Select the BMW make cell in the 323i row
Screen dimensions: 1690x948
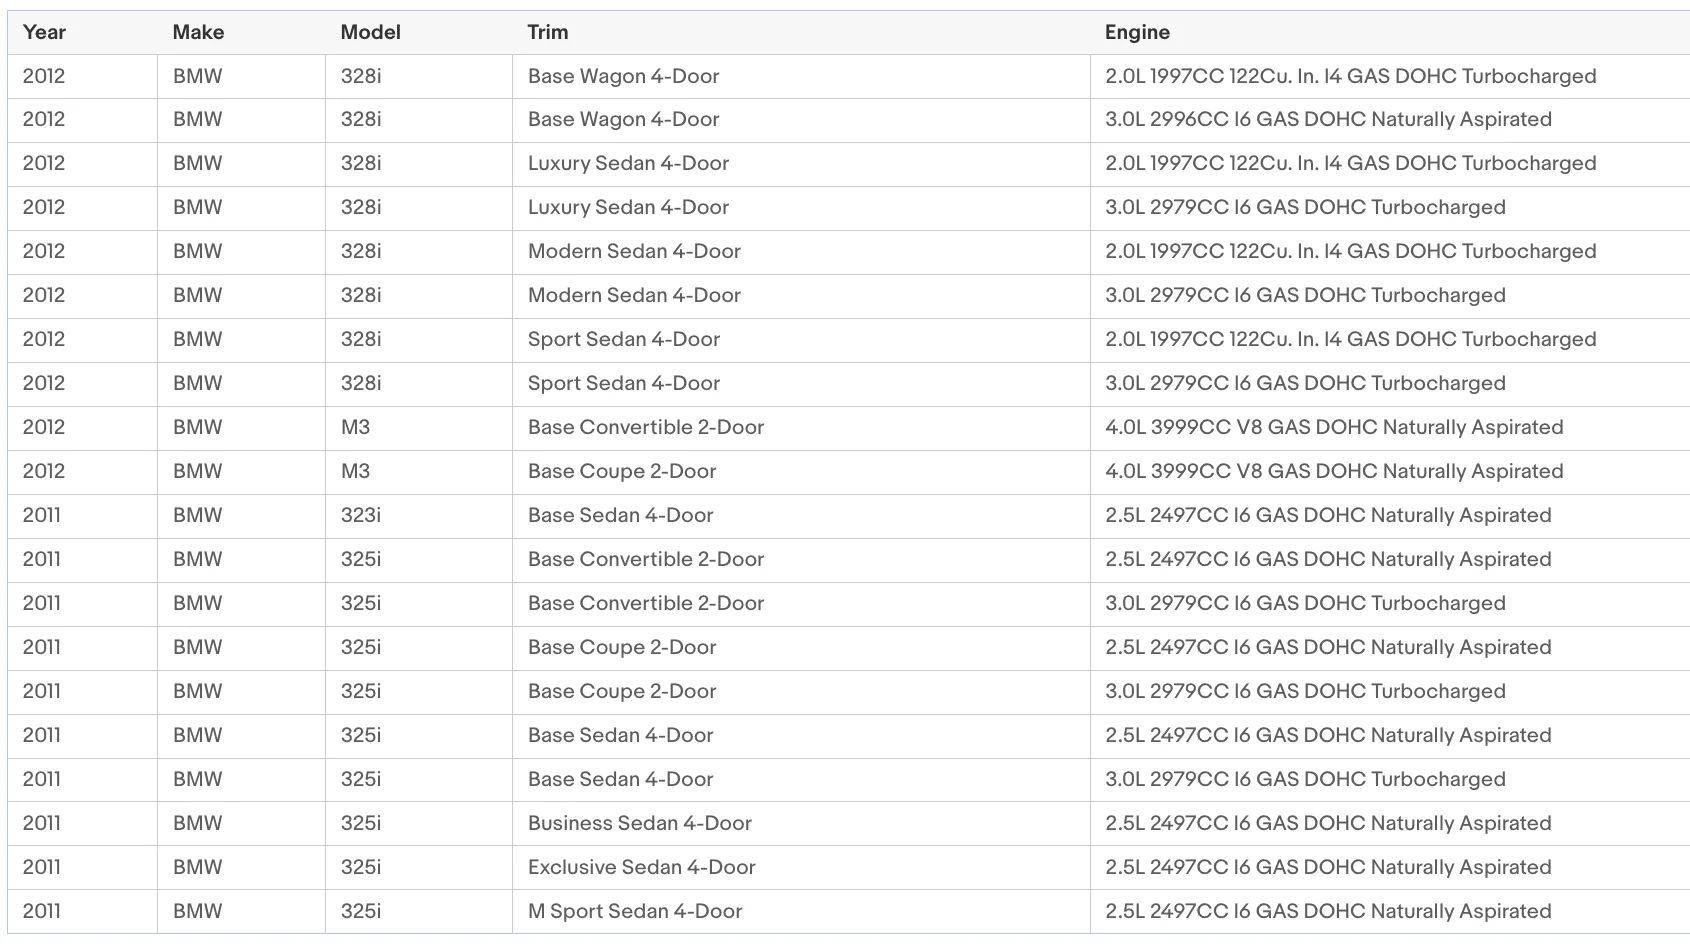coord(241,516)
